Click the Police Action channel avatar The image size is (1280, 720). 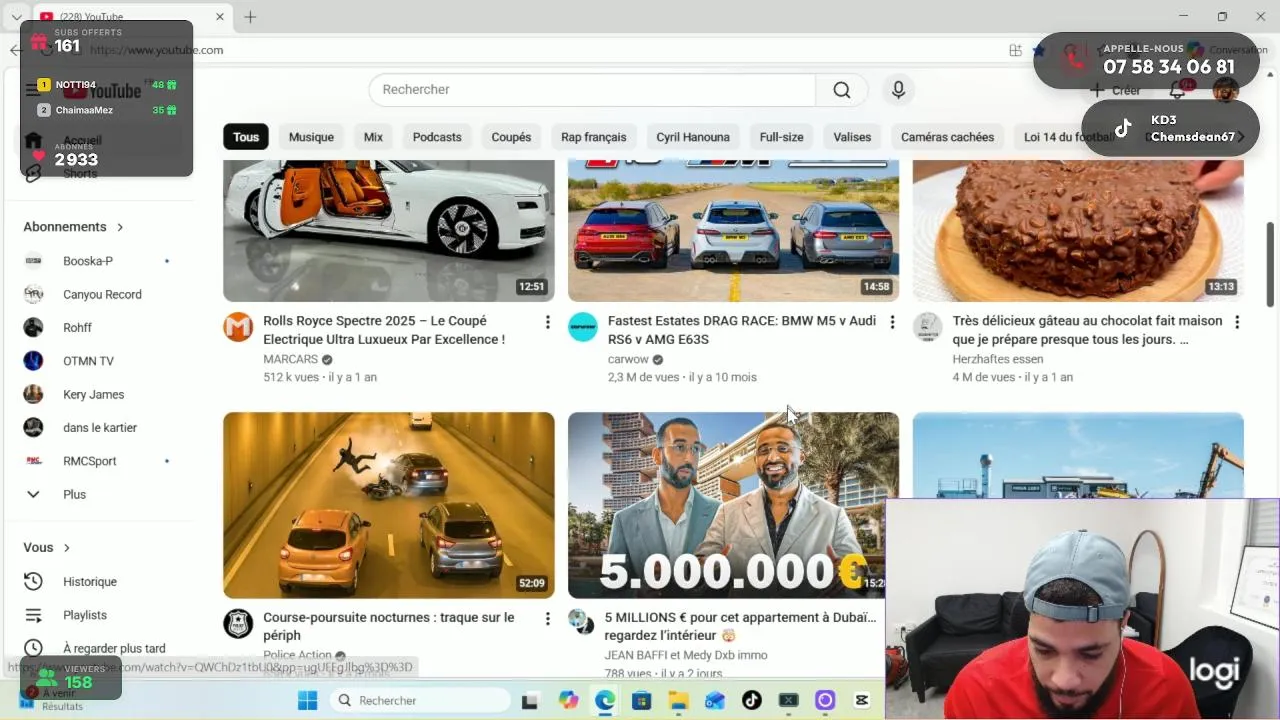click(x=238, y=624)
